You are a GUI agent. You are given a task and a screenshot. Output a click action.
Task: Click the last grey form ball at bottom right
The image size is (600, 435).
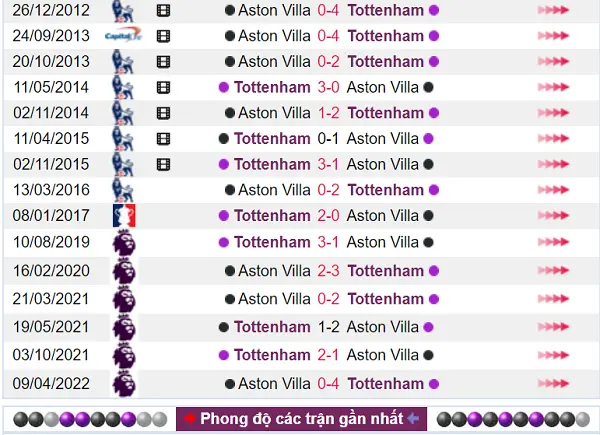tap(582, 419)
